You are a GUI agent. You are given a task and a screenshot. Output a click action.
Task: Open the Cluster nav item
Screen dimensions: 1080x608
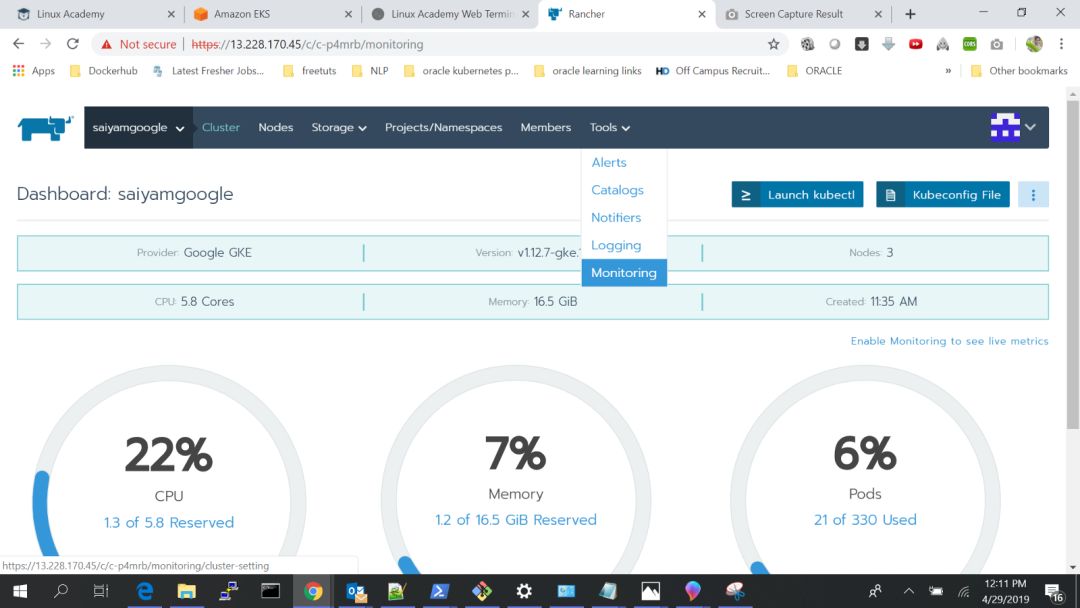tap(220, 127)
